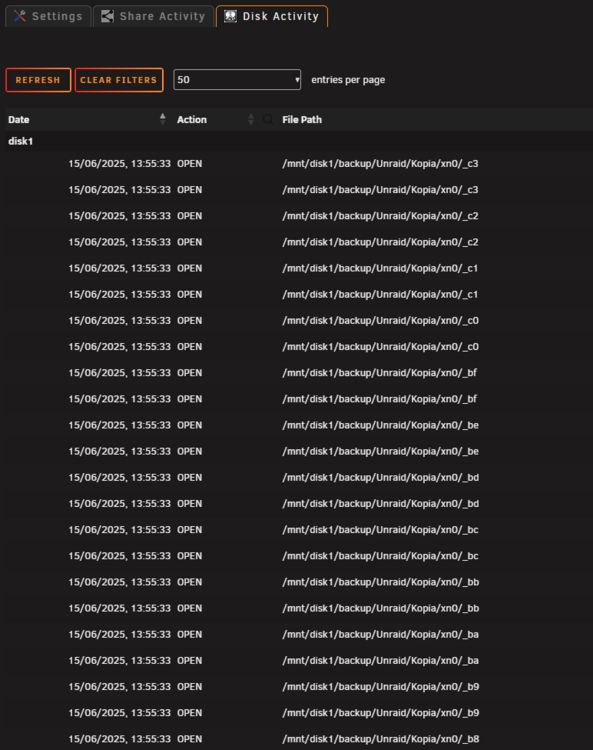The height and width of the screenshot is (750, 593).
Task: Select the disk1 group row
Action: click(299, 141)
